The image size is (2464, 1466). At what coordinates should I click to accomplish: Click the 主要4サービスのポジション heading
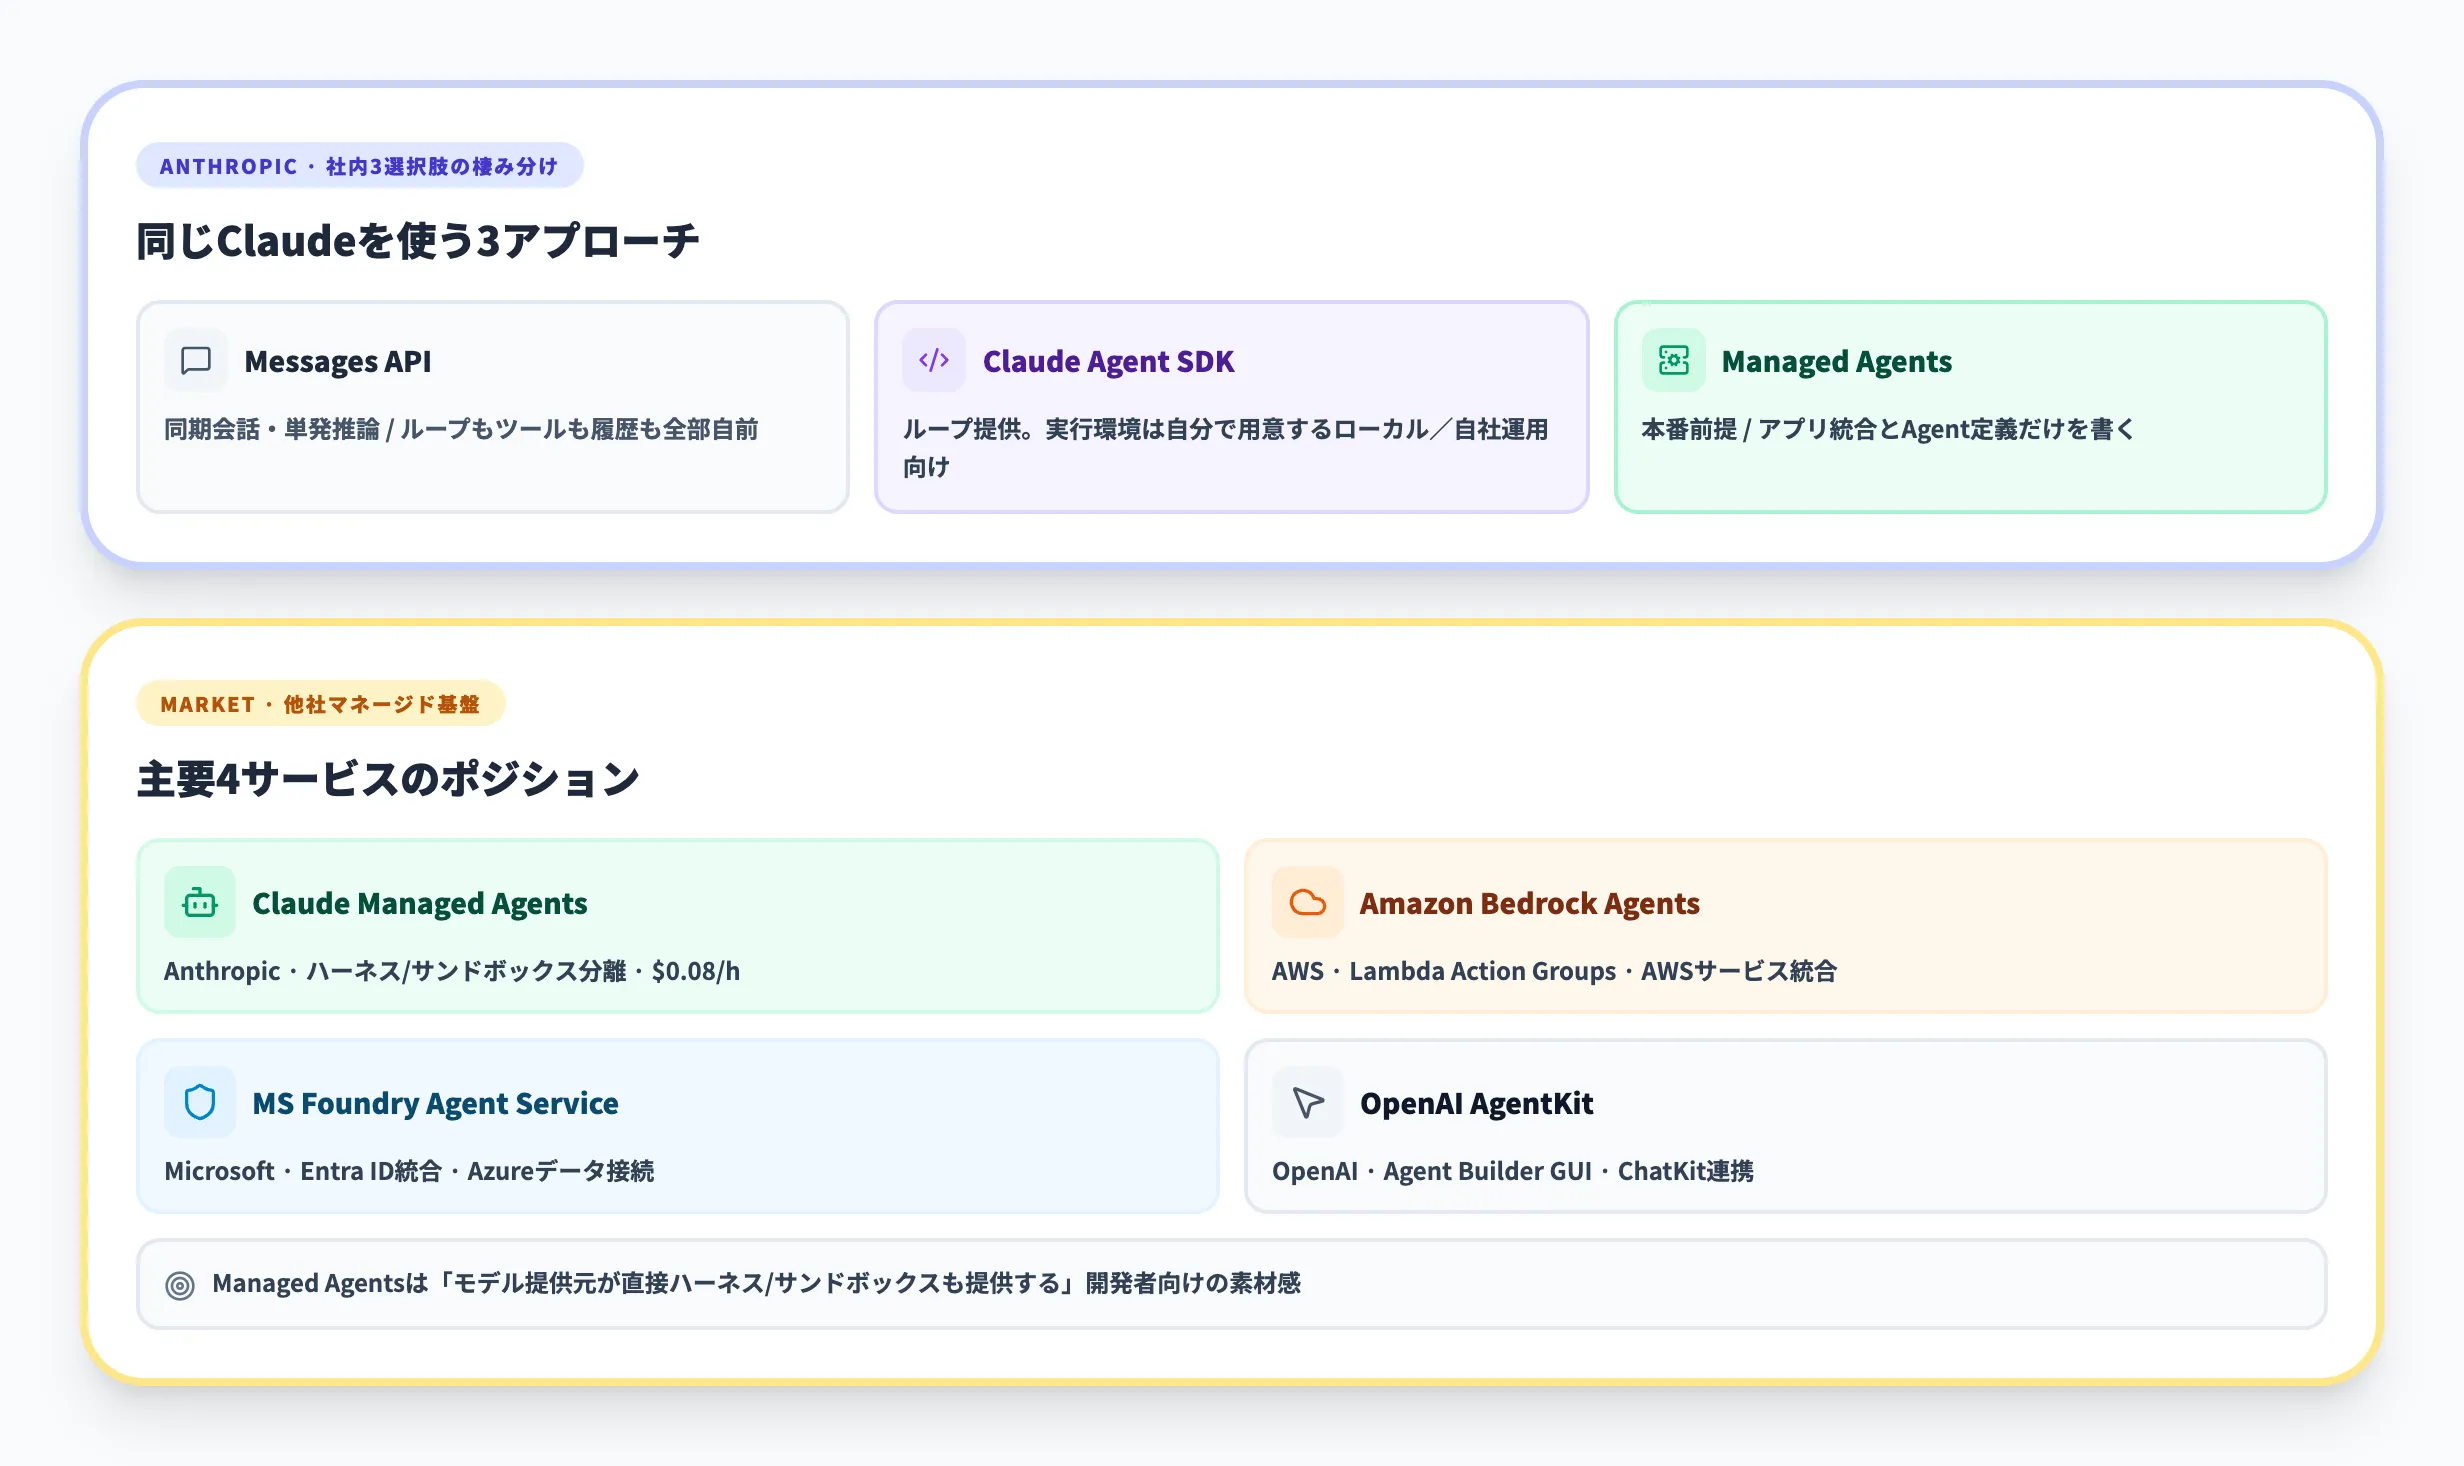pyautogui.click(x=388, y=777)
